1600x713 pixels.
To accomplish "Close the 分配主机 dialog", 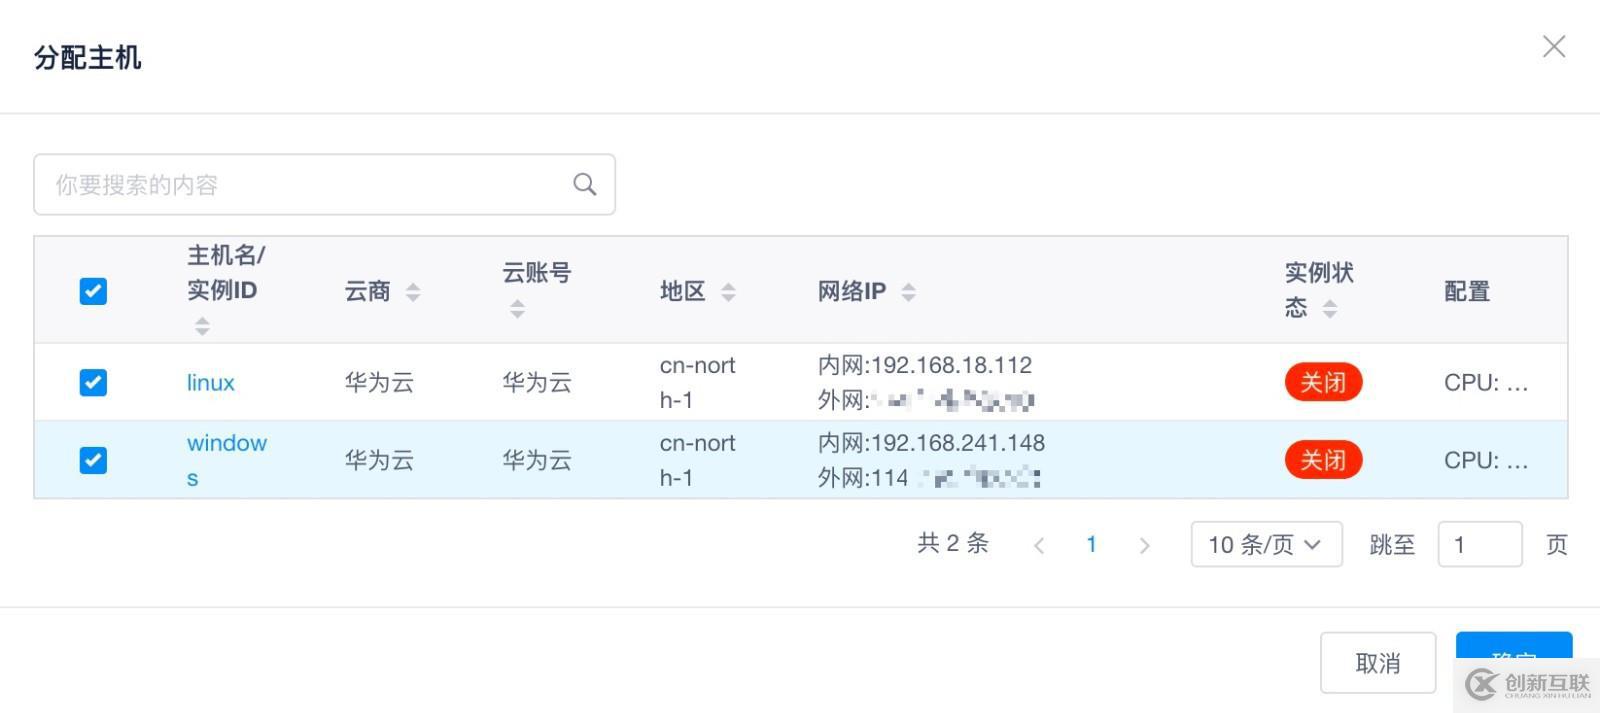I will tap(1553, 46).
